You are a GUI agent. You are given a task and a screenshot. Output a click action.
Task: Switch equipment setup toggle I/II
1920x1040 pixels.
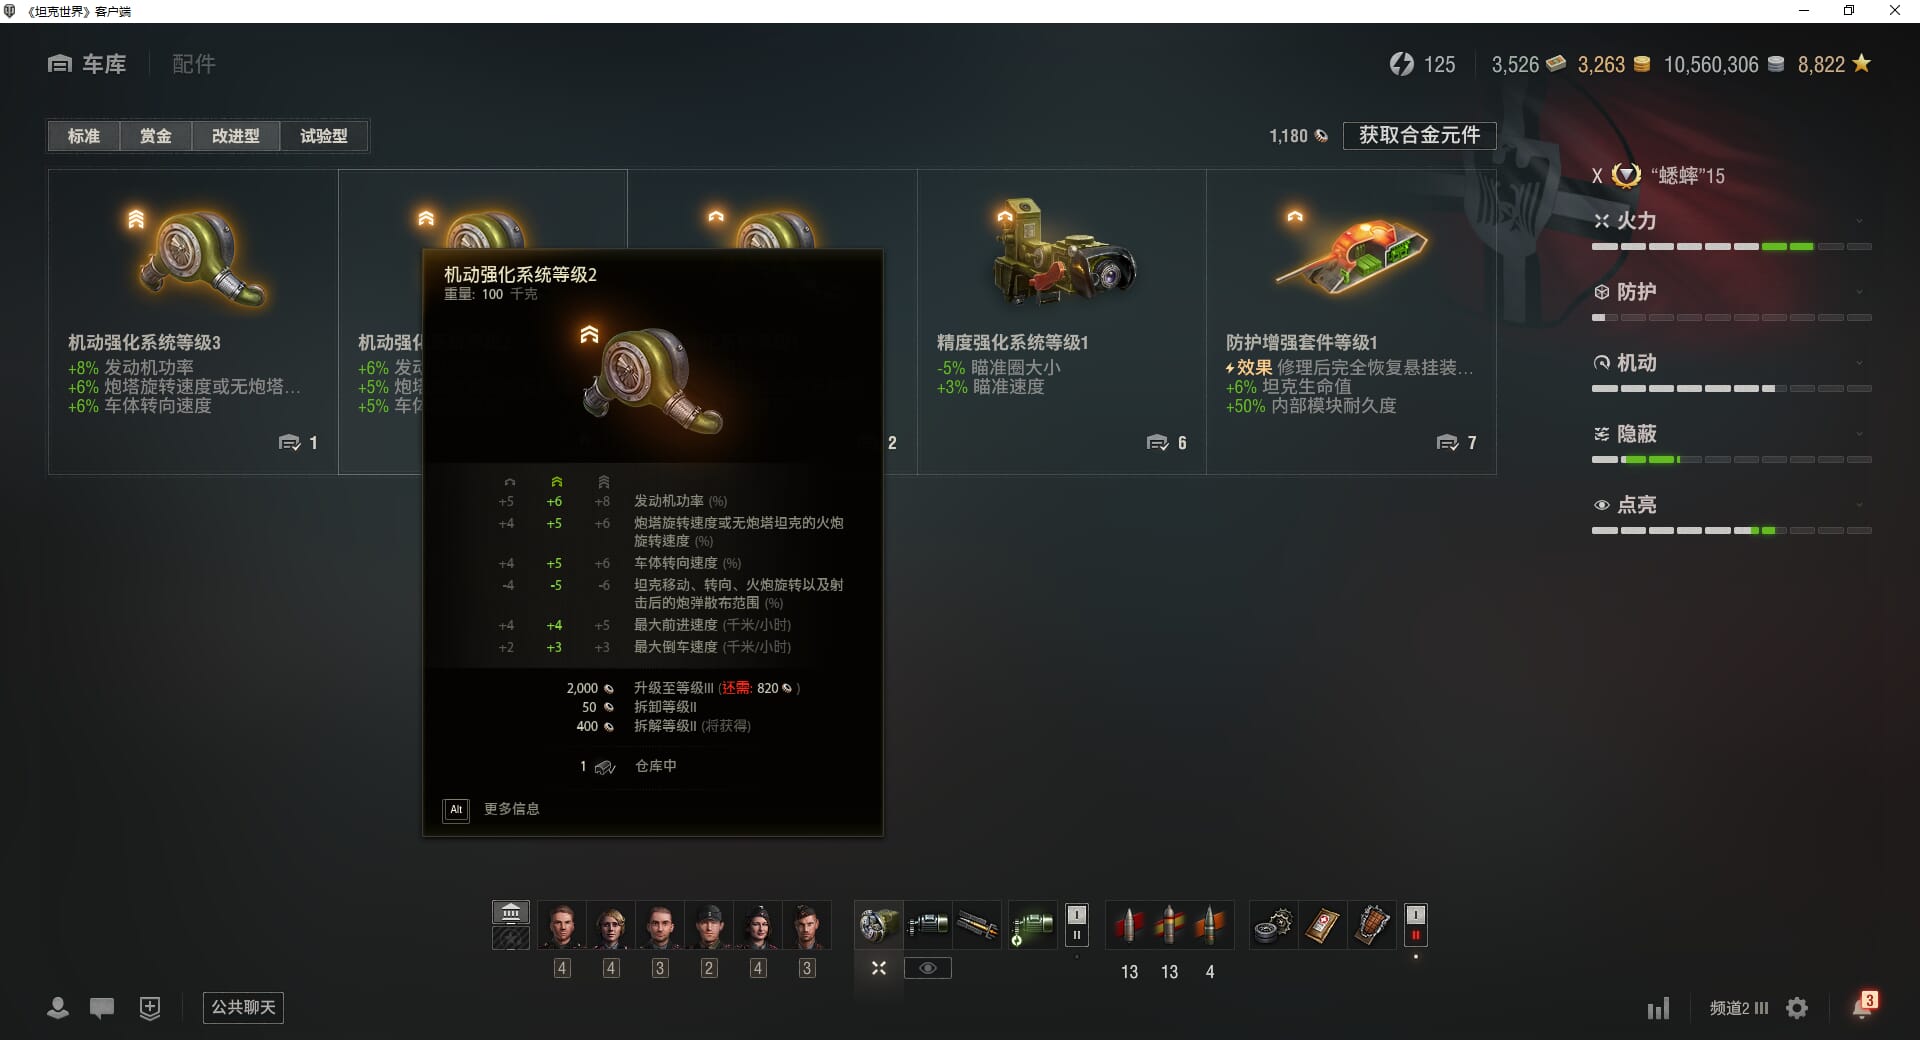point(1076,925)
